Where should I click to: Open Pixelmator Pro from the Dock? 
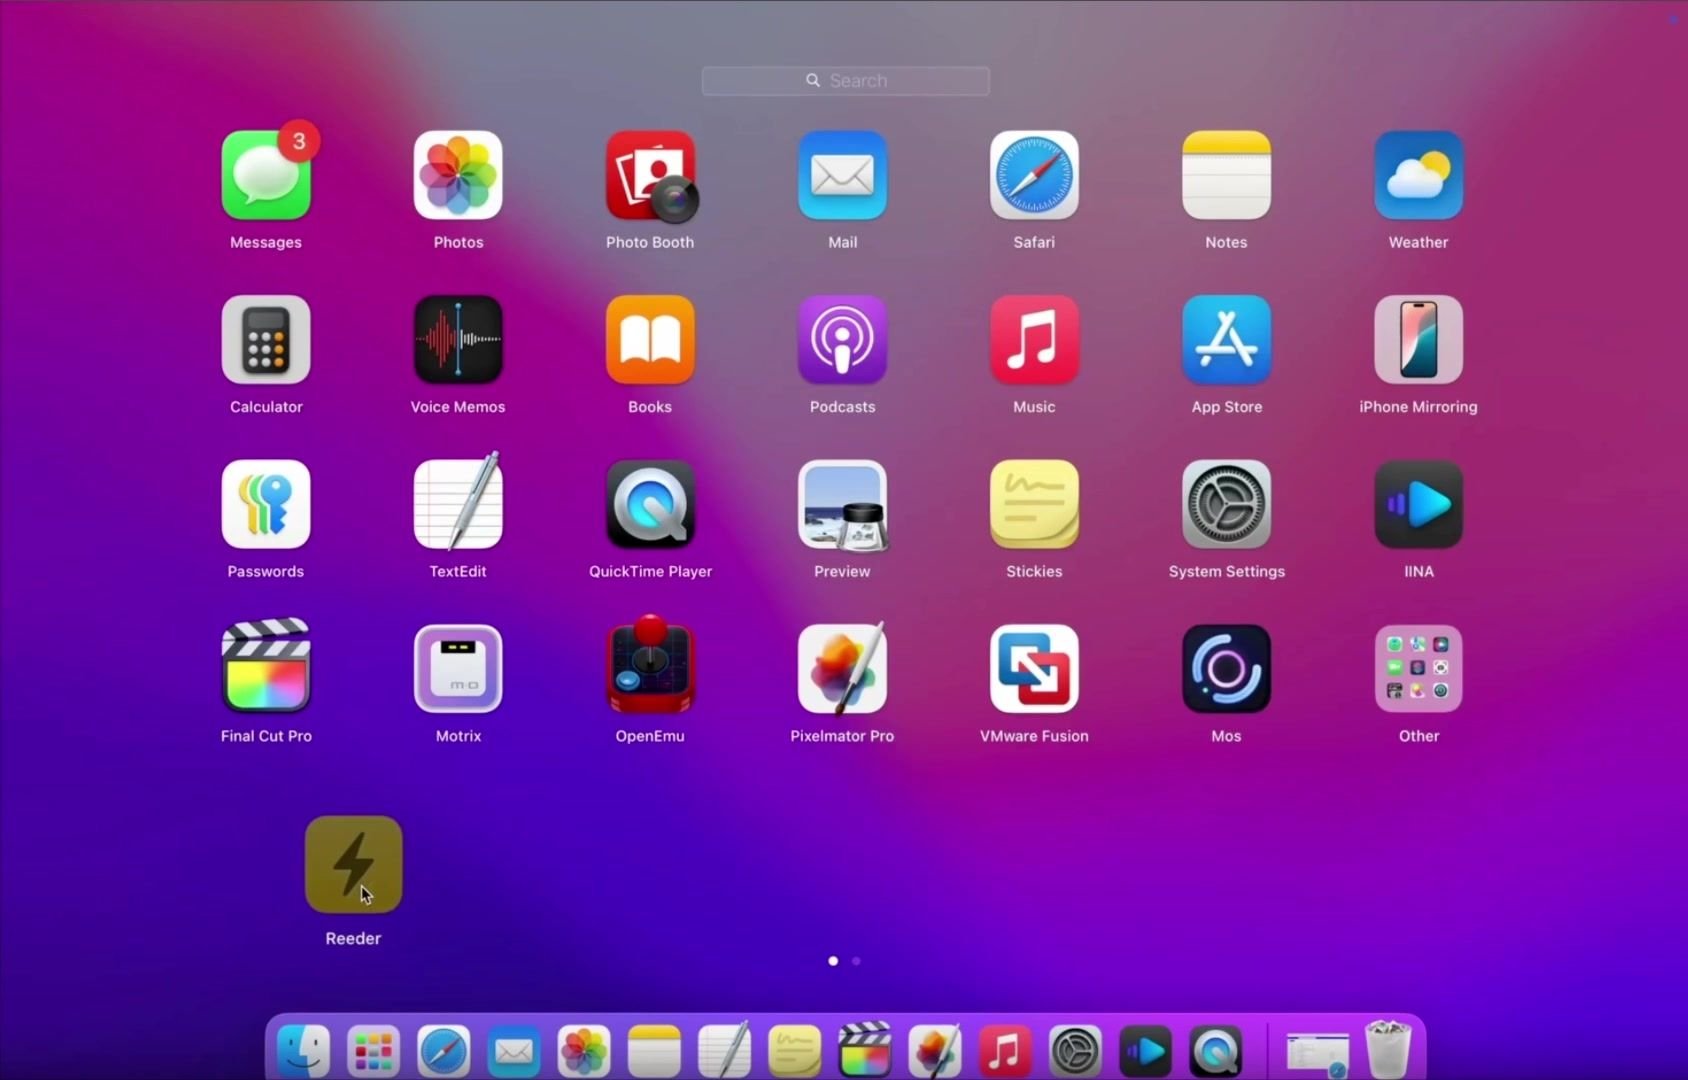point(934,1051)
